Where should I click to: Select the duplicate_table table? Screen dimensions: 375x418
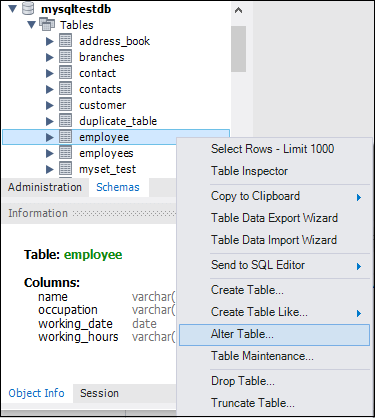click(118, 121)
